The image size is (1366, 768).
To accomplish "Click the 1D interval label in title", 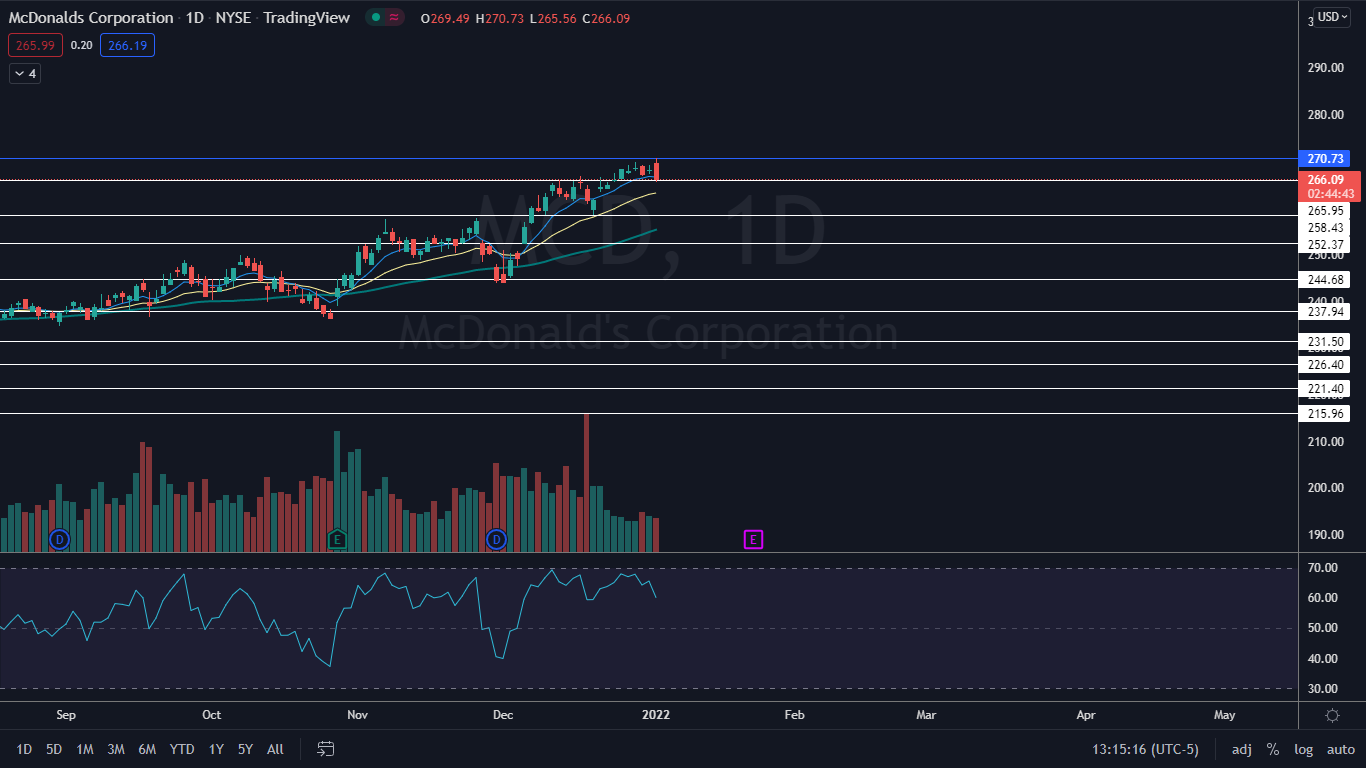I will 195,18.
